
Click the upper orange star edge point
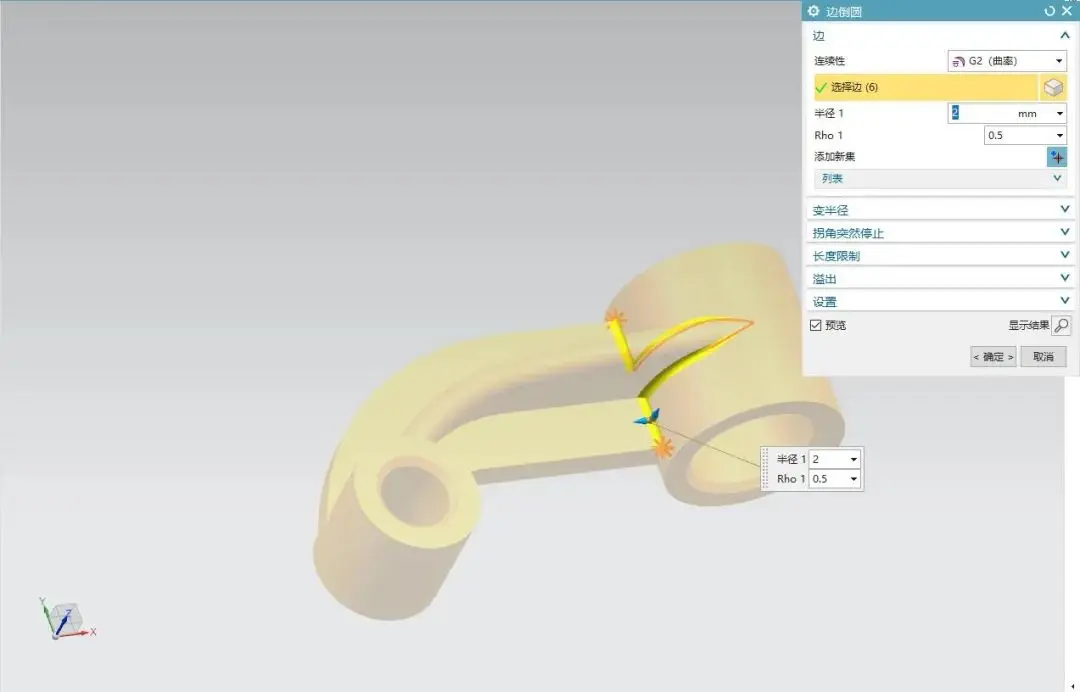click(615, 318)
